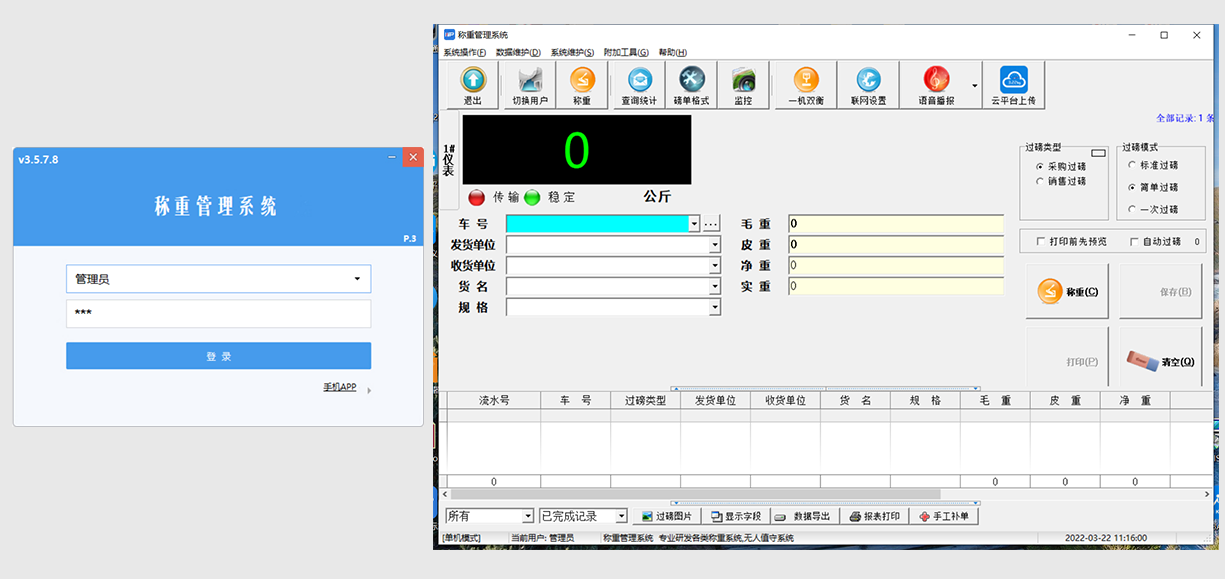Image resolution: width=1225 pixels, height=579 pixels.
Task: Open 查询统计 query statistics tool
Action: point(639,85)
